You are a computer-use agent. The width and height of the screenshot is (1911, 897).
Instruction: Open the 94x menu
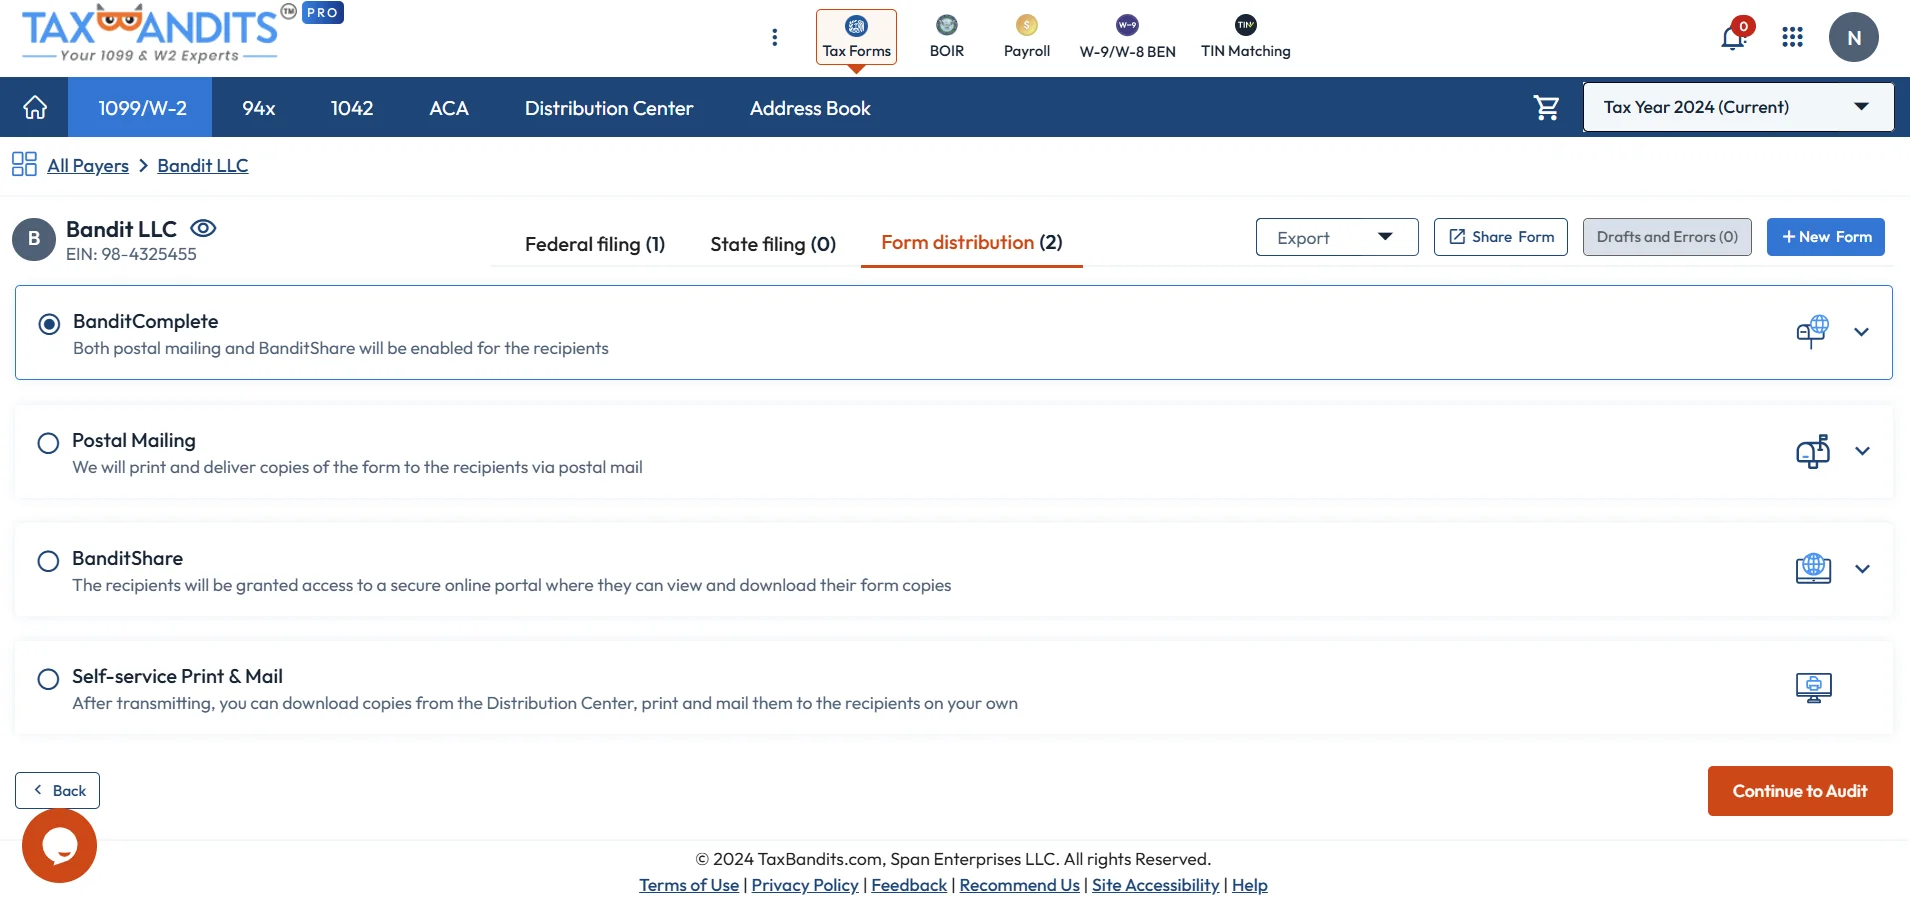(x=259, y=108)
